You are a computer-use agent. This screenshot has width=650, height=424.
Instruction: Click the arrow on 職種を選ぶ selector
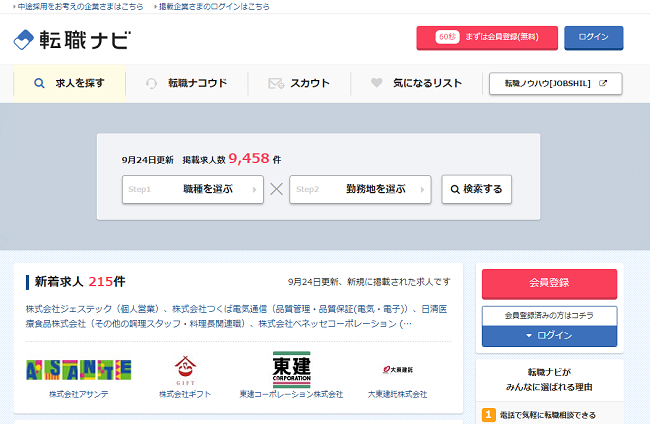tap(255, 189)
